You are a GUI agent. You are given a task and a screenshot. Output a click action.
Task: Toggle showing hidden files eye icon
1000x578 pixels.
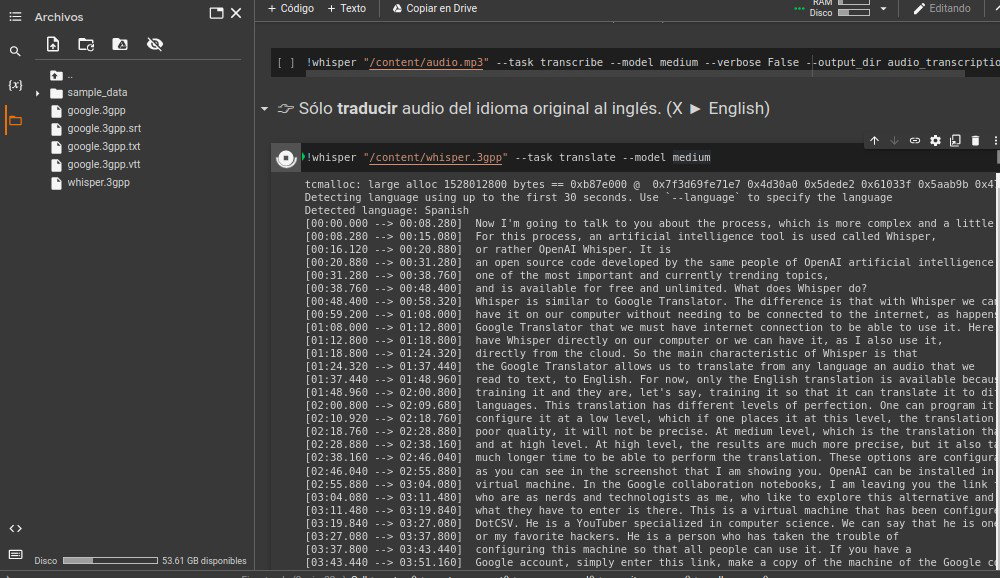click(x=154, y=44)
